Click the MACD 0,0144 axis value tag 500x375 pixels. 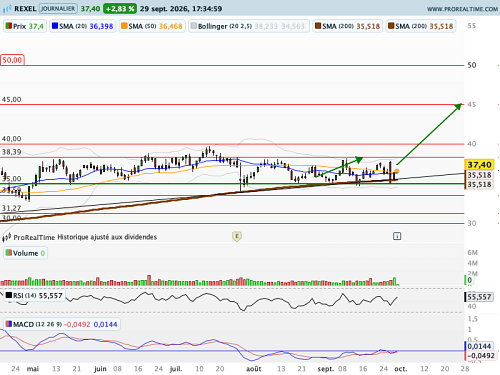pos(479,346)
